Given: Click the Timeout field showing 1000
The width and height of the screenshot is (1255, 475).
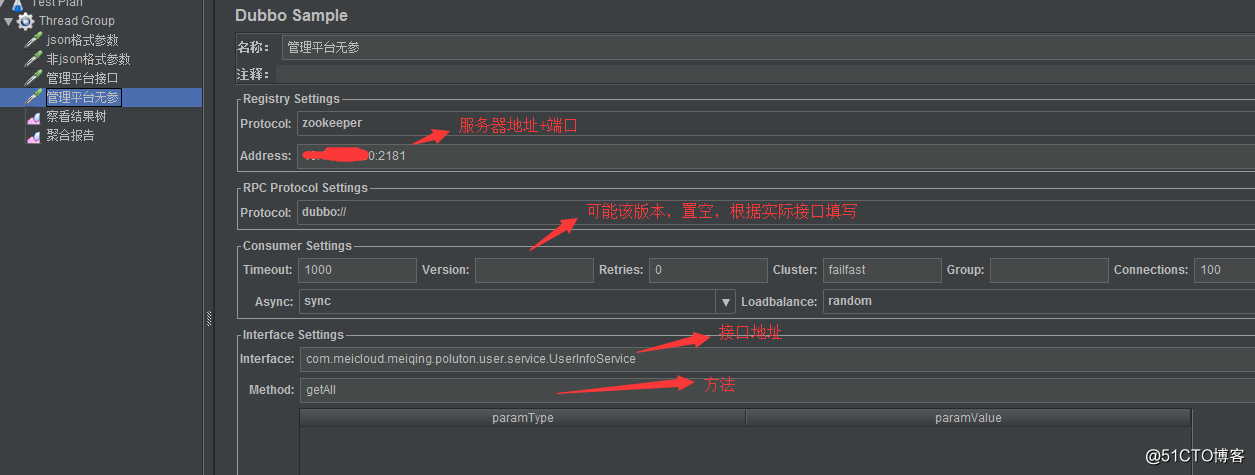Looking at the screenshot, I should click(357, 270).
